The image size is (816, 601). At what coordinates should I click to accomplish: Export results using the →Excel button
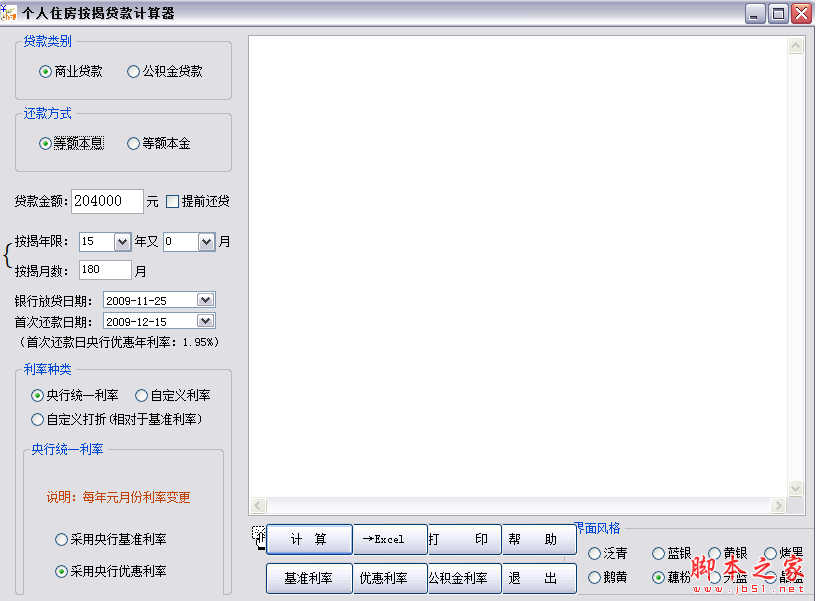coord(390,539)
